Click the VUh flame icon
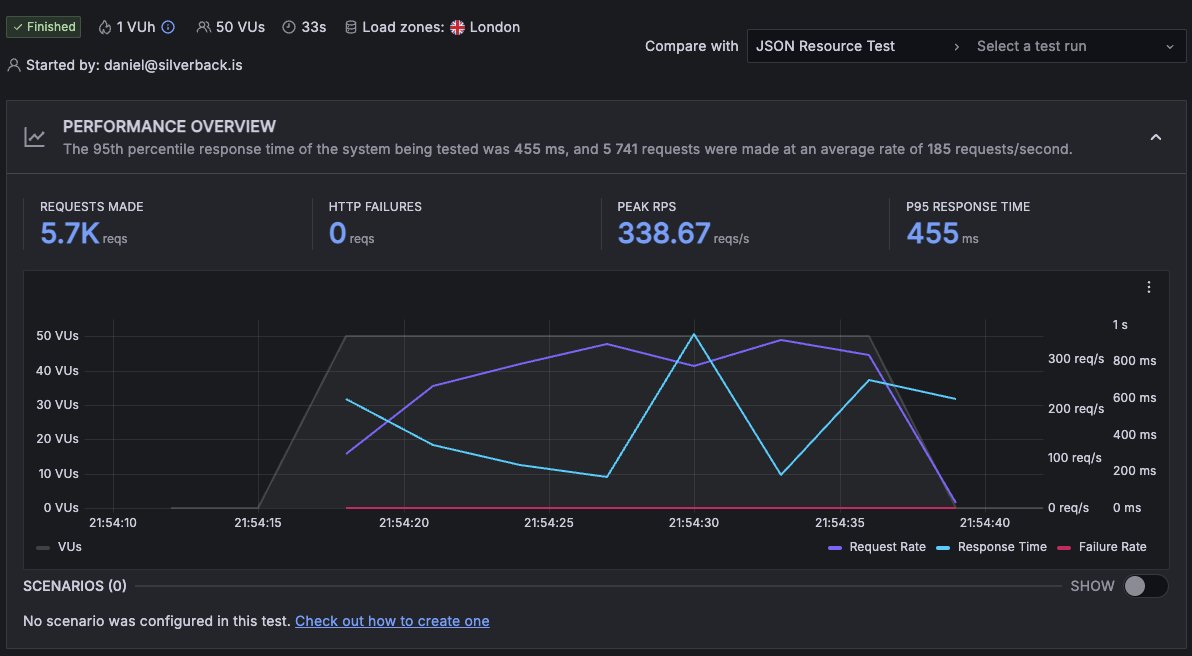 pyautogui.click(x=105, y=27)
